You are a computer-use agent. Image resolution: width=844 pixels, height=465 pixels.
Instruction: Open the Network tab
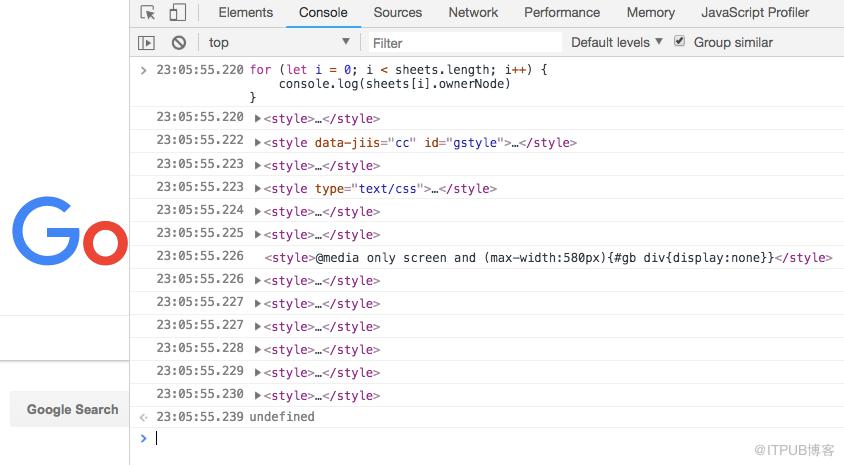point(473,12)
